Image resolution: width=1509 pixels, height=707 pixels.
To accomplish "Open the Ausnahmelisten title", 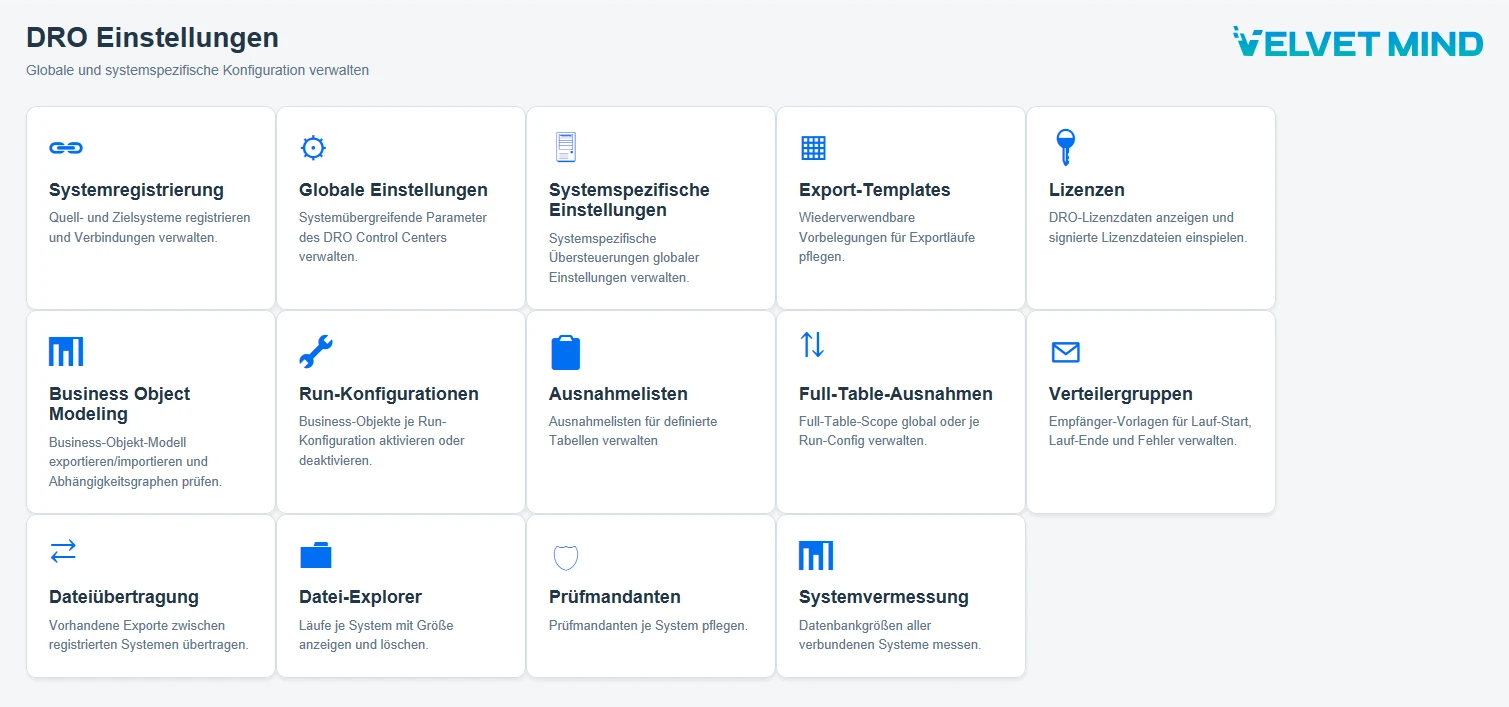I will point(618,394).
